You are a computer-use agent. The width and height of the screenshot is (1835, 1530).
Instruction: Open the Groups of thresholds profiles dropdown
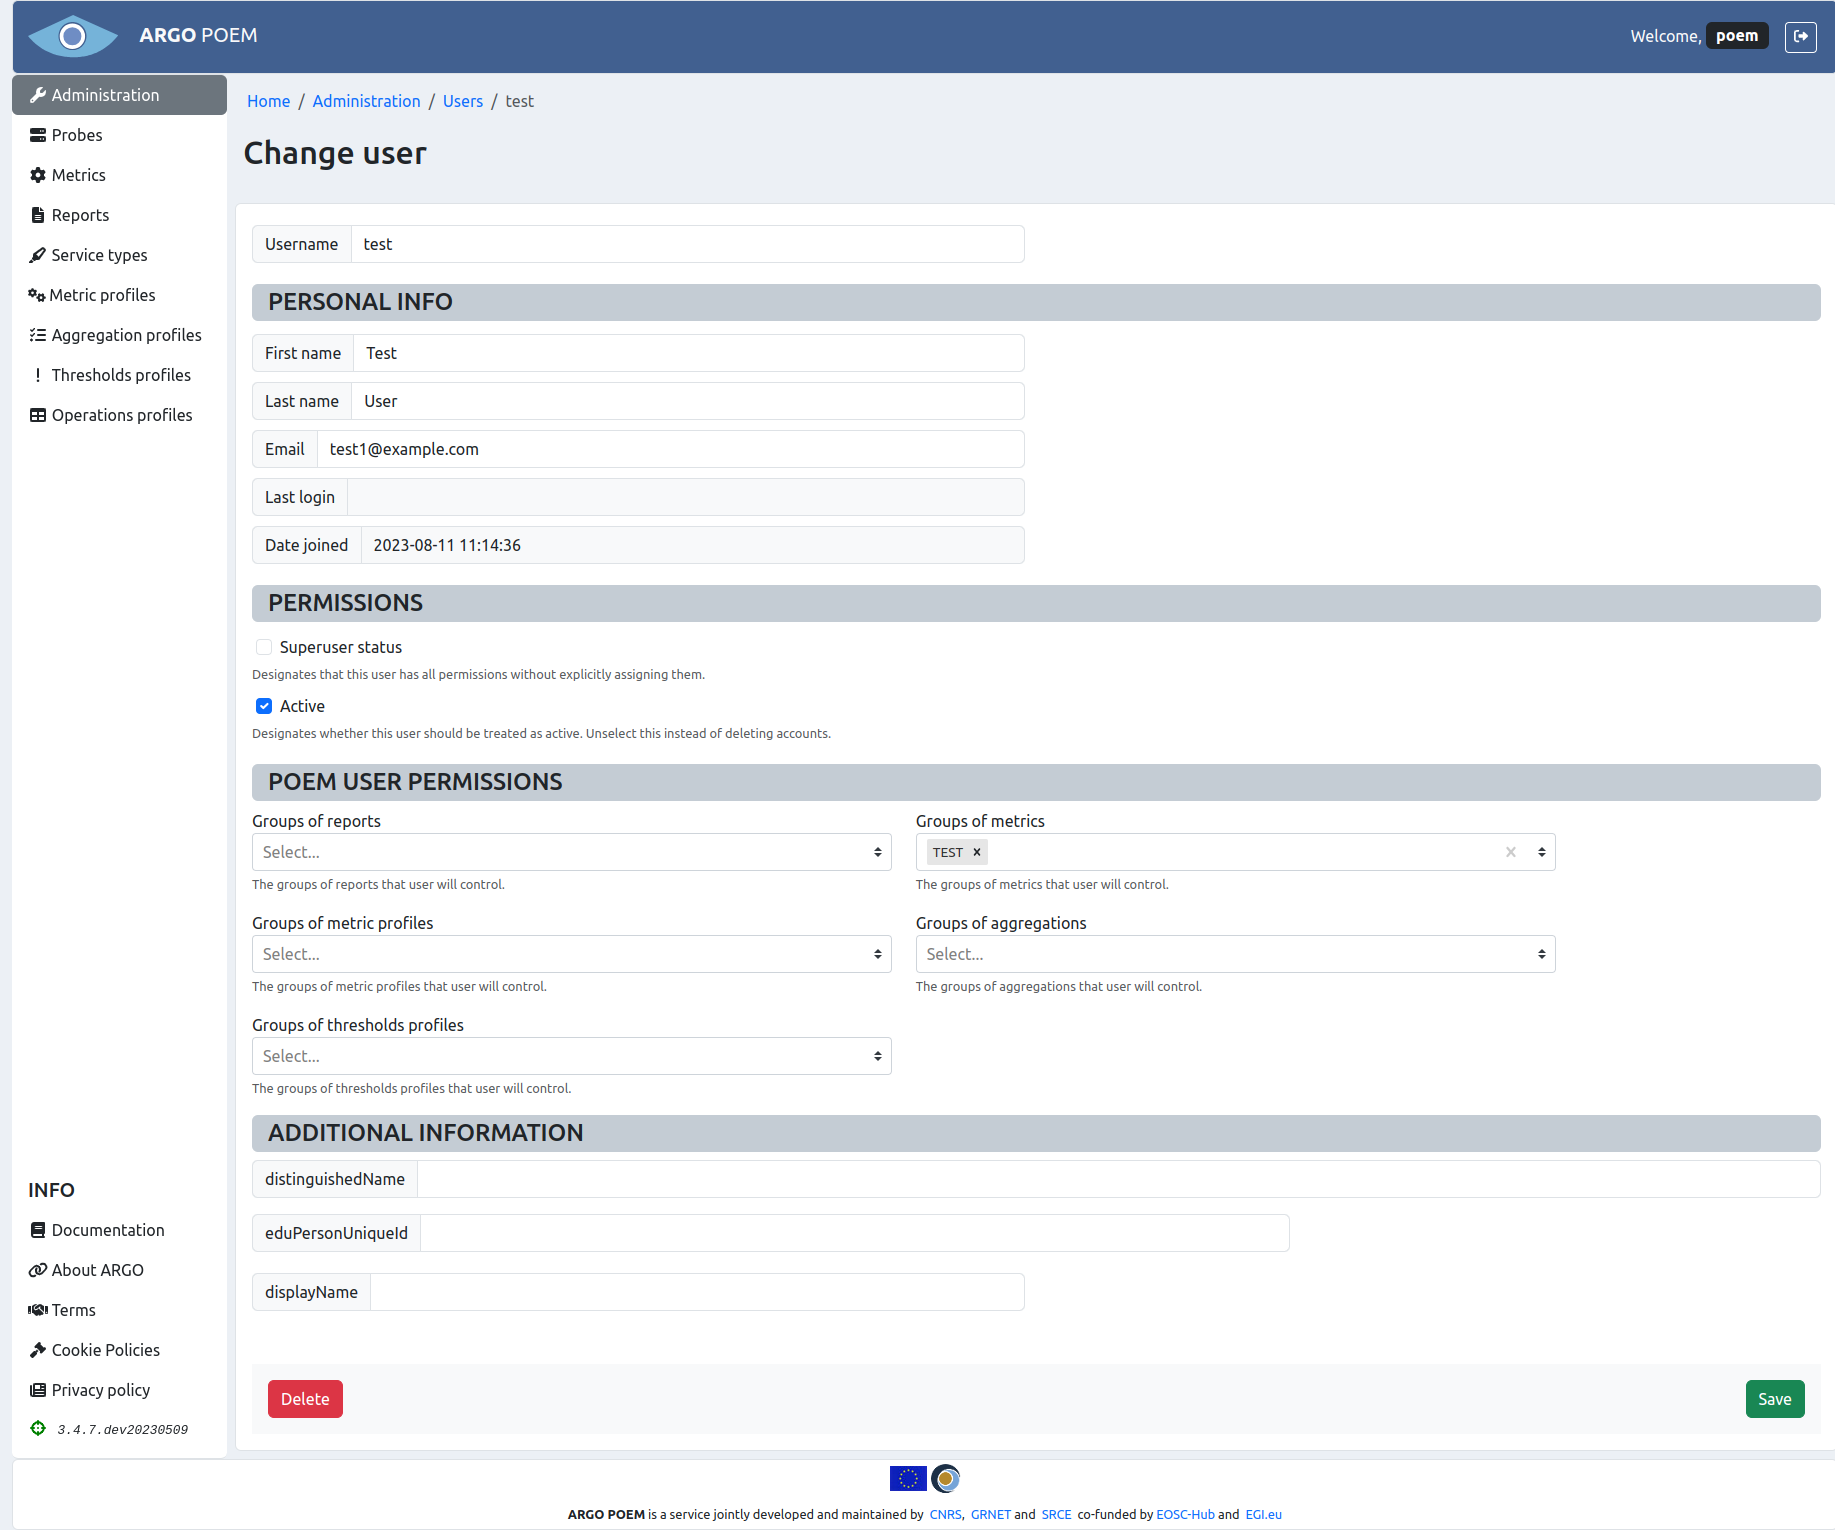point(571,1056)
